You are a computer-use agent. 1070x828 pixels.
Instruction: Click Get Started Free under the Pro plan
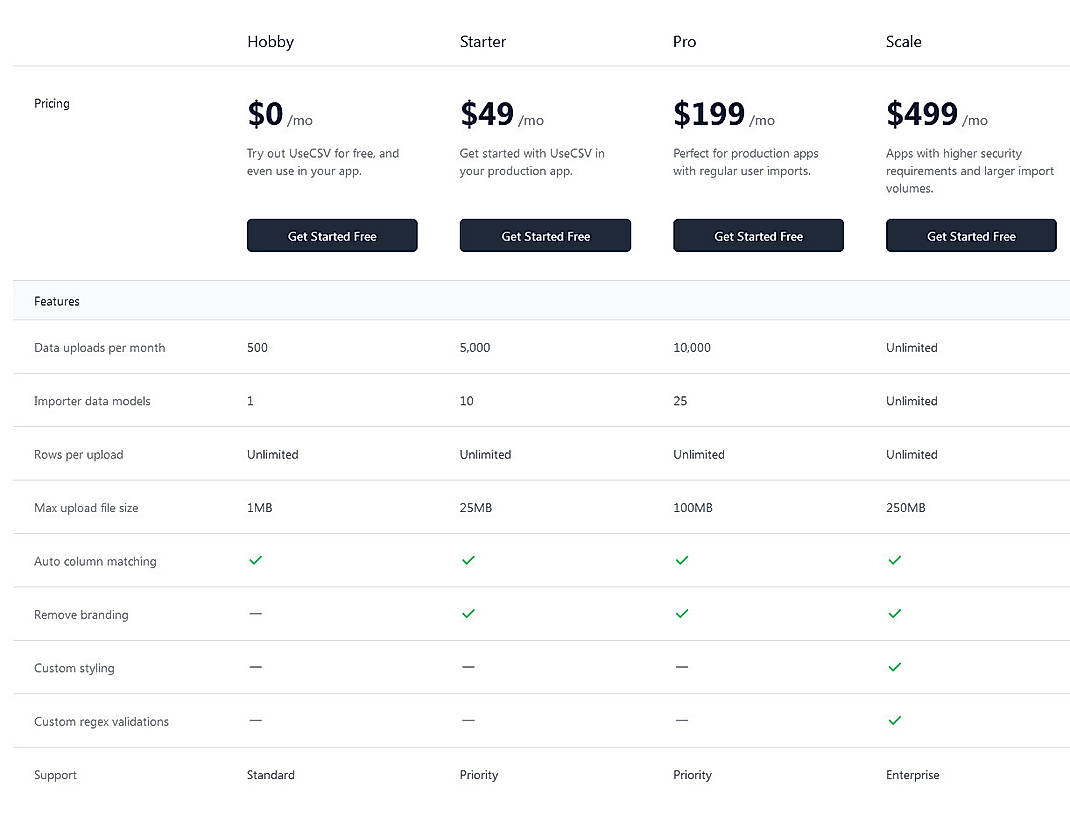coord(758,235)
